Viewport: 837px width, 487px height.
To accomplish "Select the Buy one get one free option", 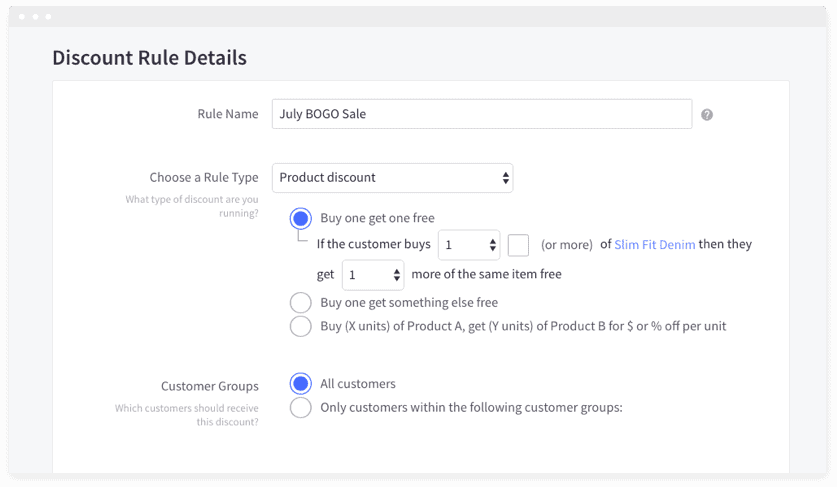I will (300, 218).
